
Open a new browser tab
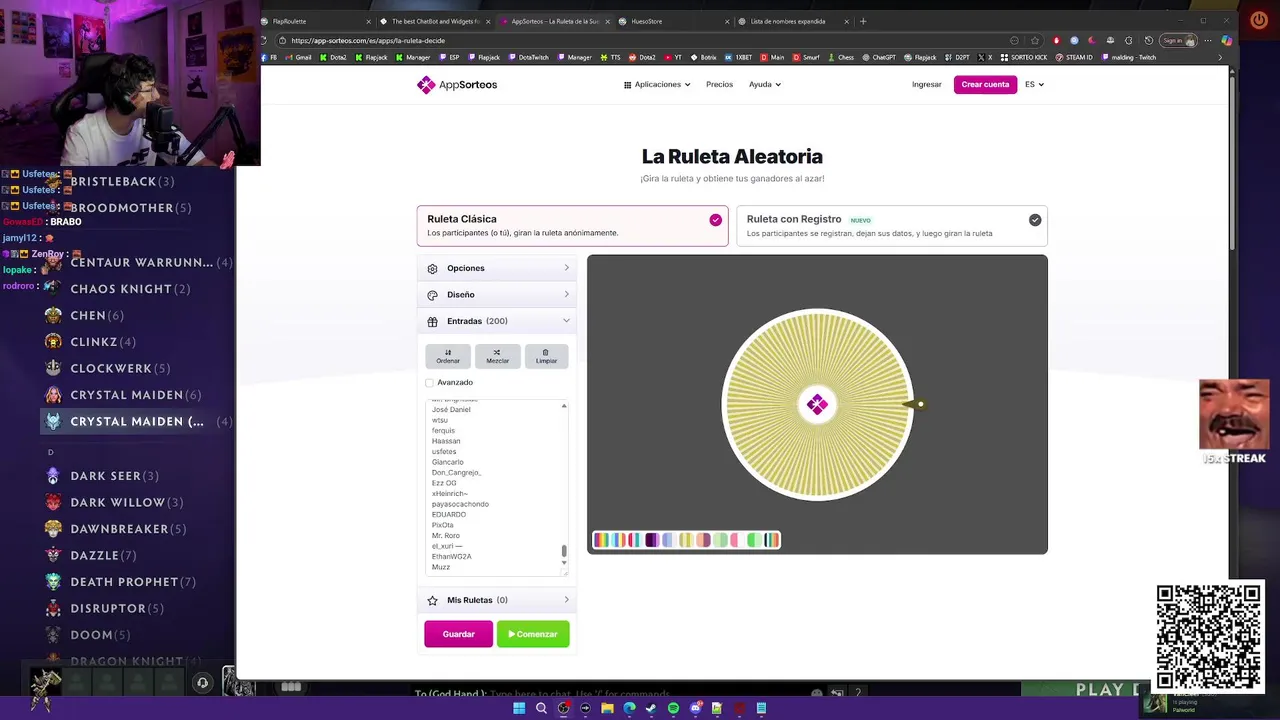pos(863,21)
